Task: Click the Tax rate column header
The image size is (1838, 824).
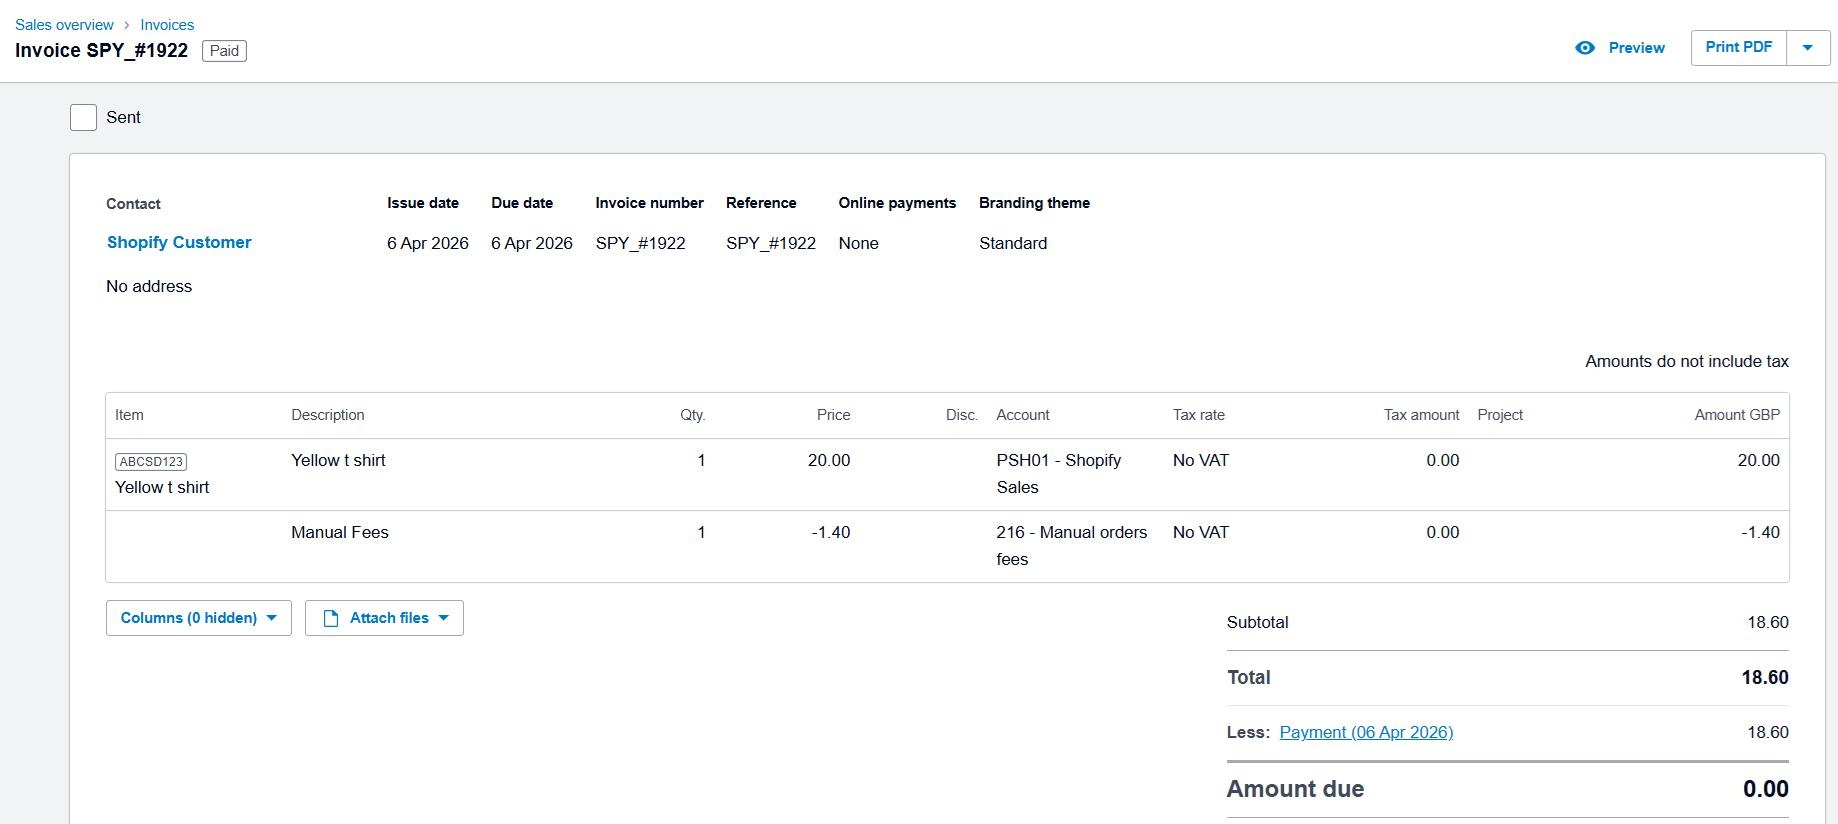Action: point(1198,415)
